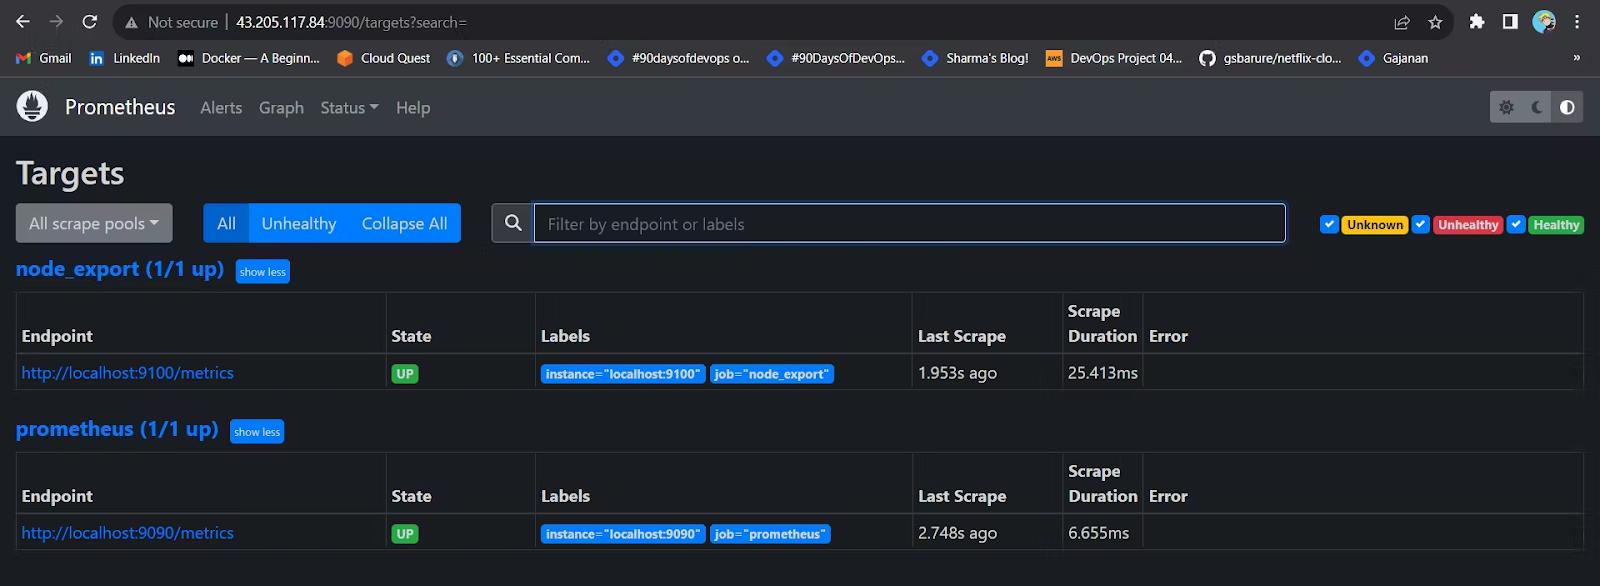Open #90daysofdevops o... bookmark
Screen dimensions: 1600x586
[679, 58]
